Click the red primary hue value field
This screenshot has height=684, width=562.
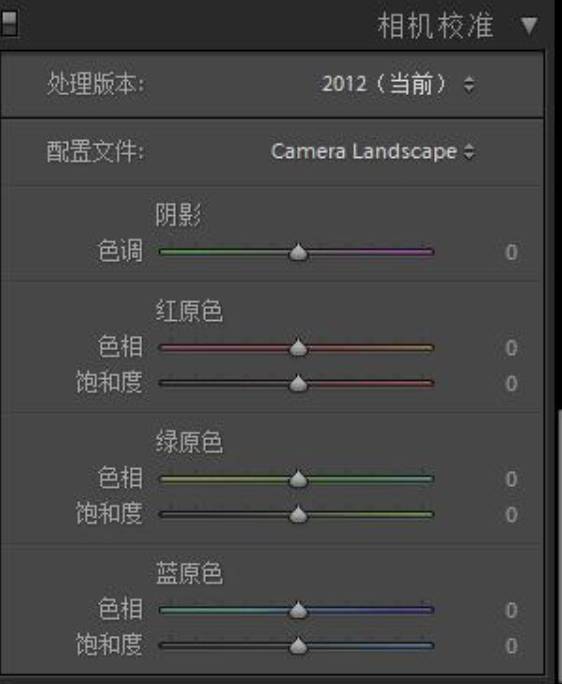tap(511, 348)
